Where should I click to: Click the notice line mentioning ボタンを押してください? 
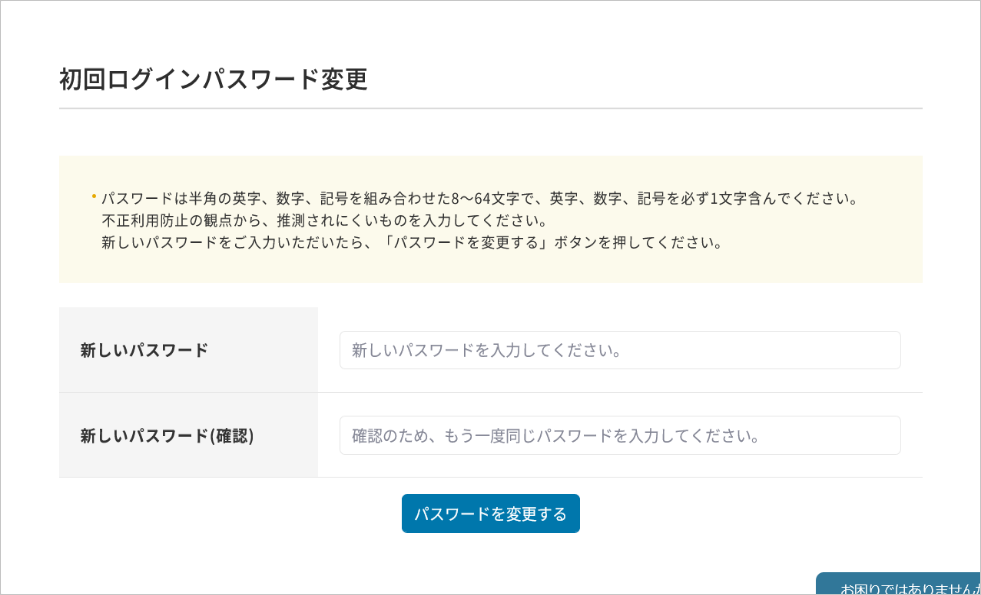(412, 243)
